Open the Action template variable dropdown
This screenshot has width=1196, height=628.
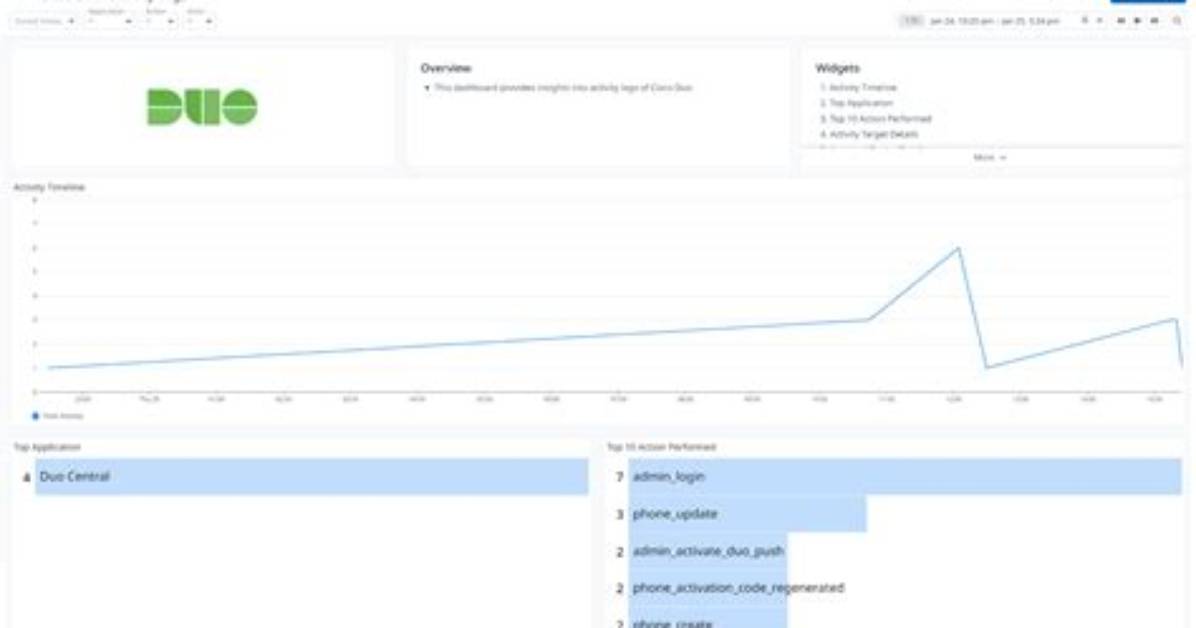tap(159, 21)
